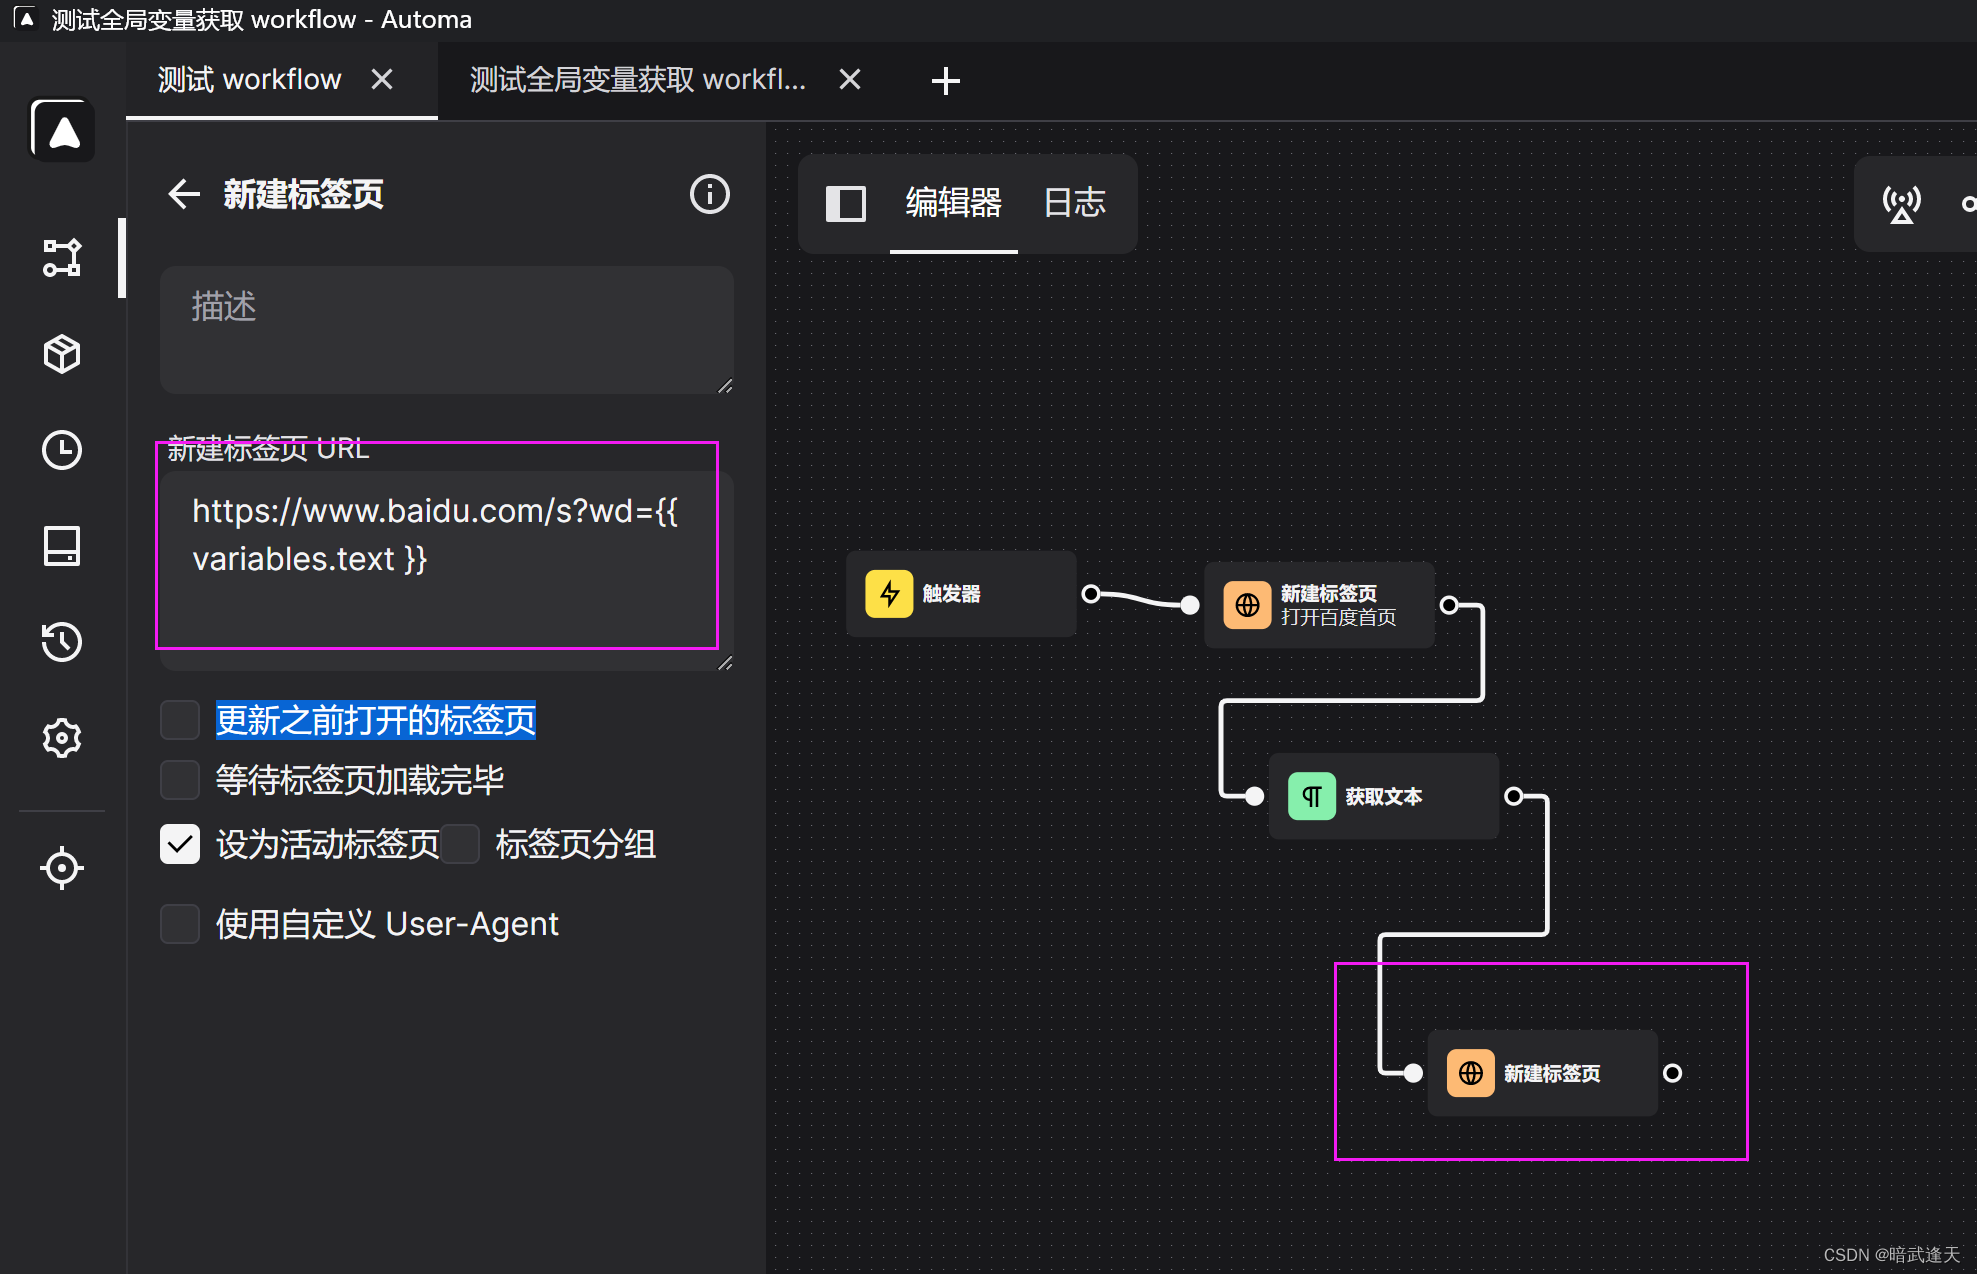The width and height of the screenshot is (1977, 1274).
Task: Click the element selector crosshair icon
Action: [62, 867]
